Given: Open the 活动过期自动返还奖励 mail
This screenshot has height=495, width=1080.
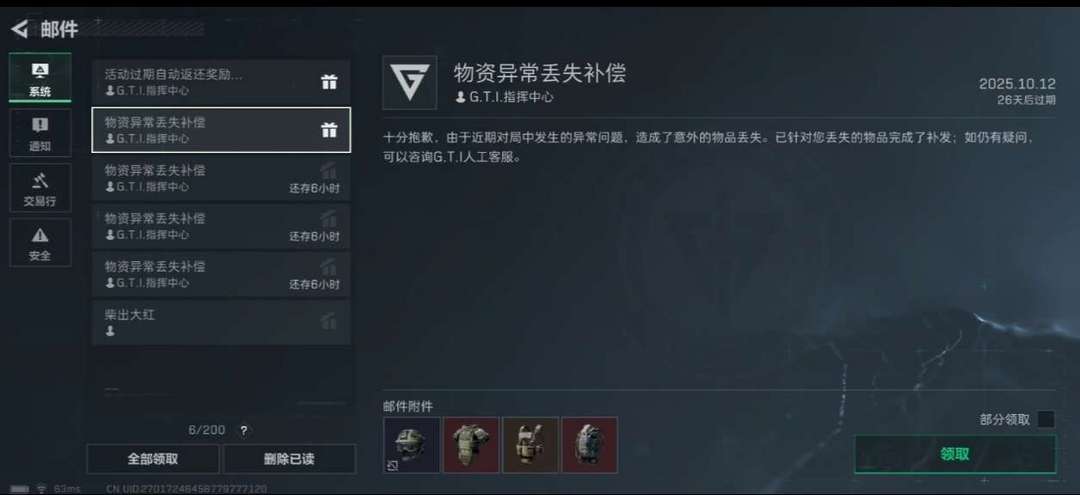Looking at the screenshot, I should pyautogui.click(x=221, y=82).
